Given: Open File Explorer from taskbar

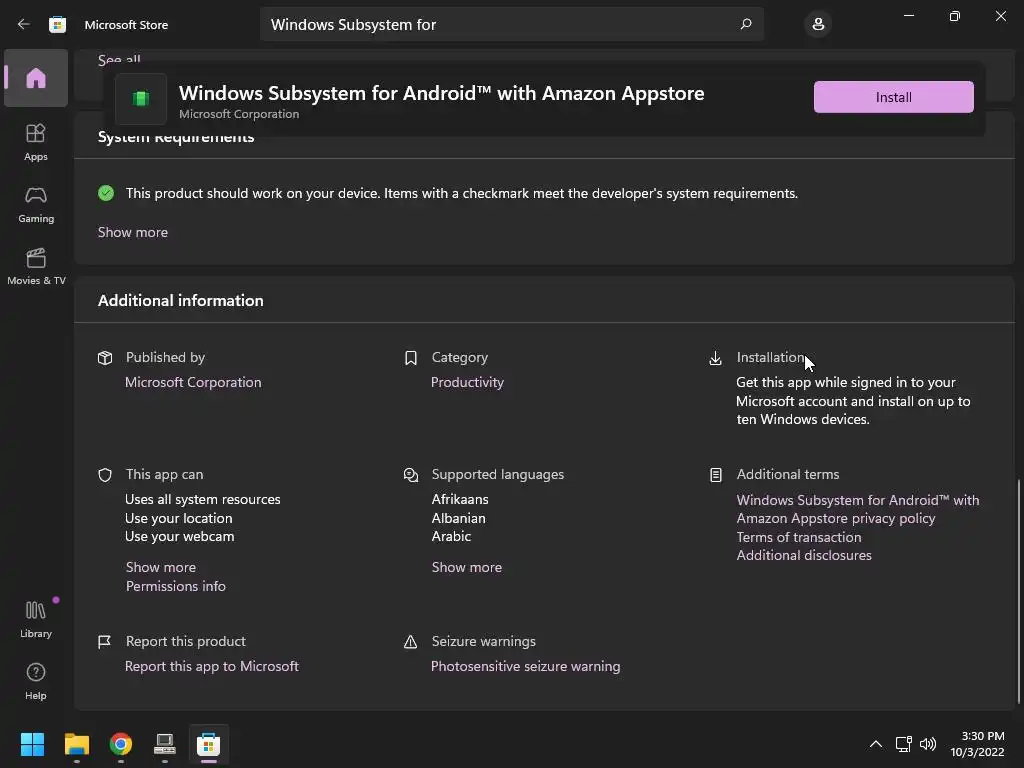Looking at the screenshot, I should click(76, 744).
